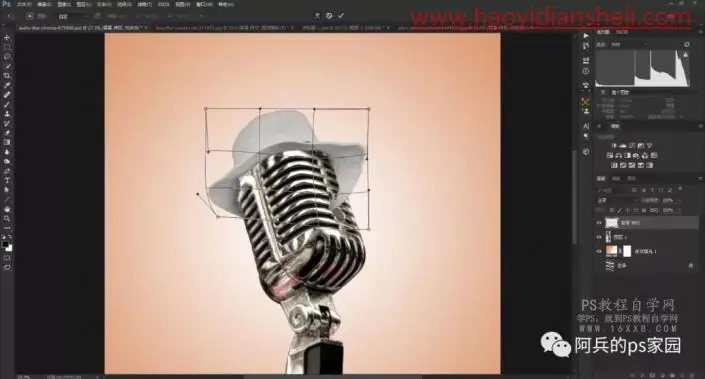Open the 文件 (File) menu
The width and height of the screenshot is (705, 379).
click(24, 4)
